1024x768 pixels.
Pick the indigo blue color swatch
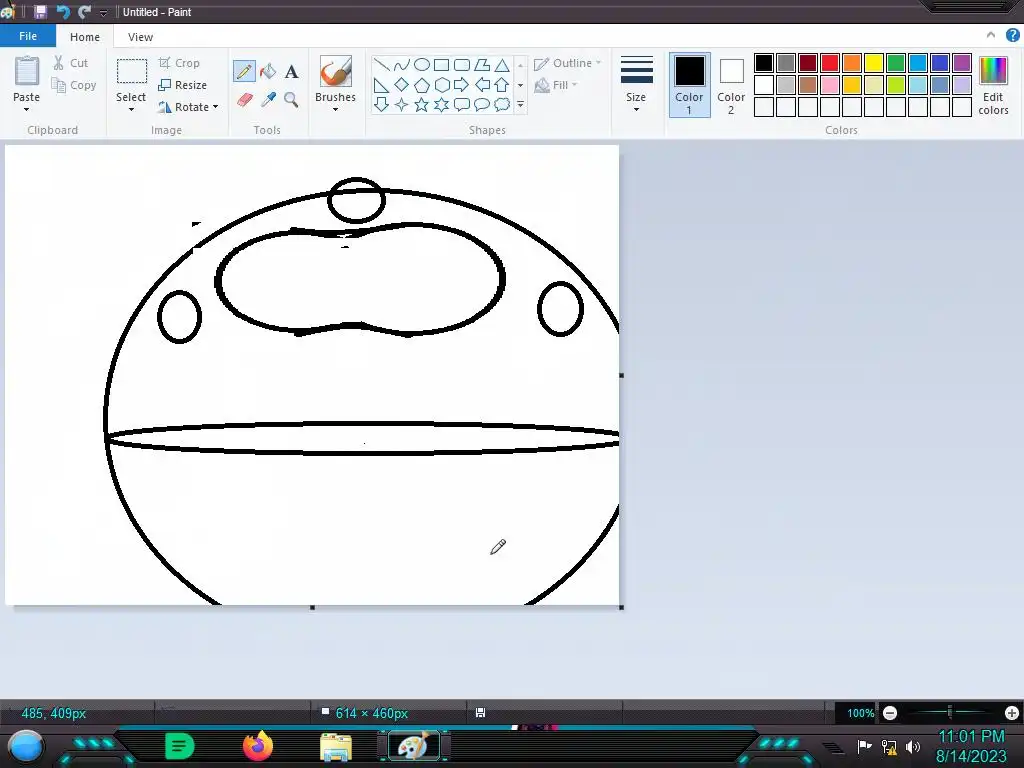940,63
